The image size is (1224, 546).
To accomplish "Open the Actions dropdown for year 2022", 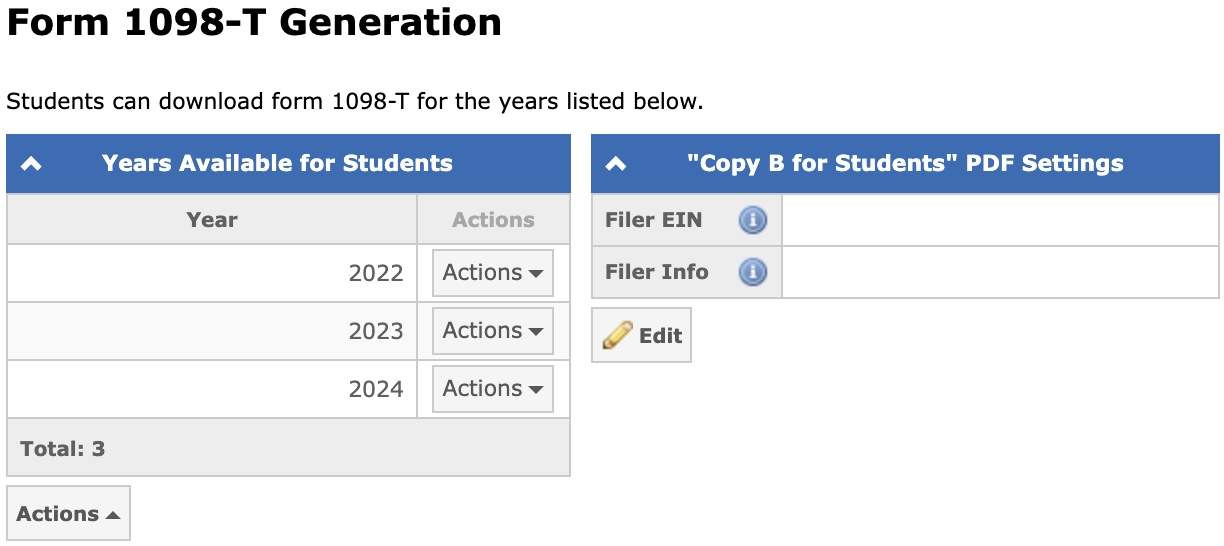I will [x=492, y=273].
